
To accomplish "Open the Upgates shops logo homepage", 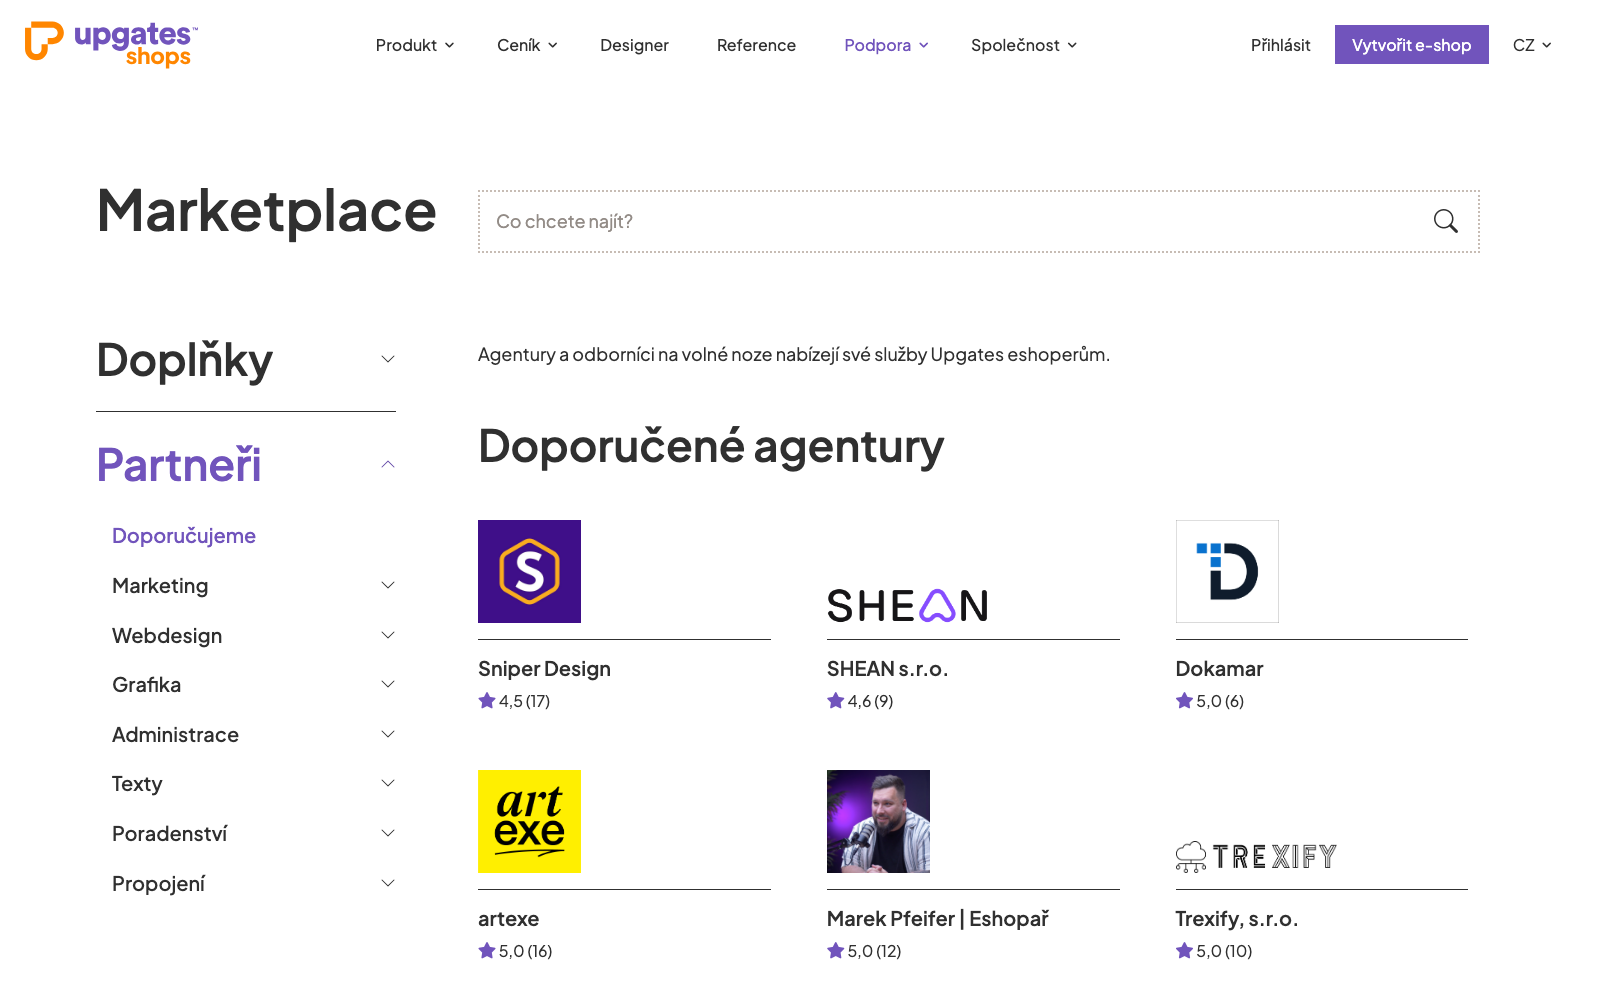I will [x=111, y=45].
